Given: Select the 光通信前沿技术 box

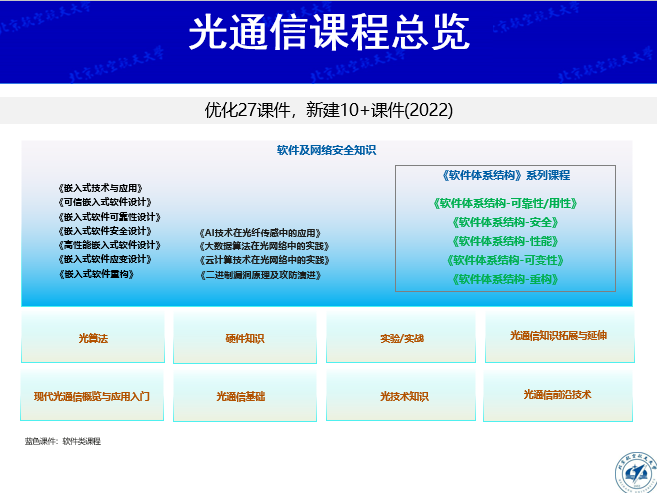Looking at the screenshot, I should coord(557,395).
